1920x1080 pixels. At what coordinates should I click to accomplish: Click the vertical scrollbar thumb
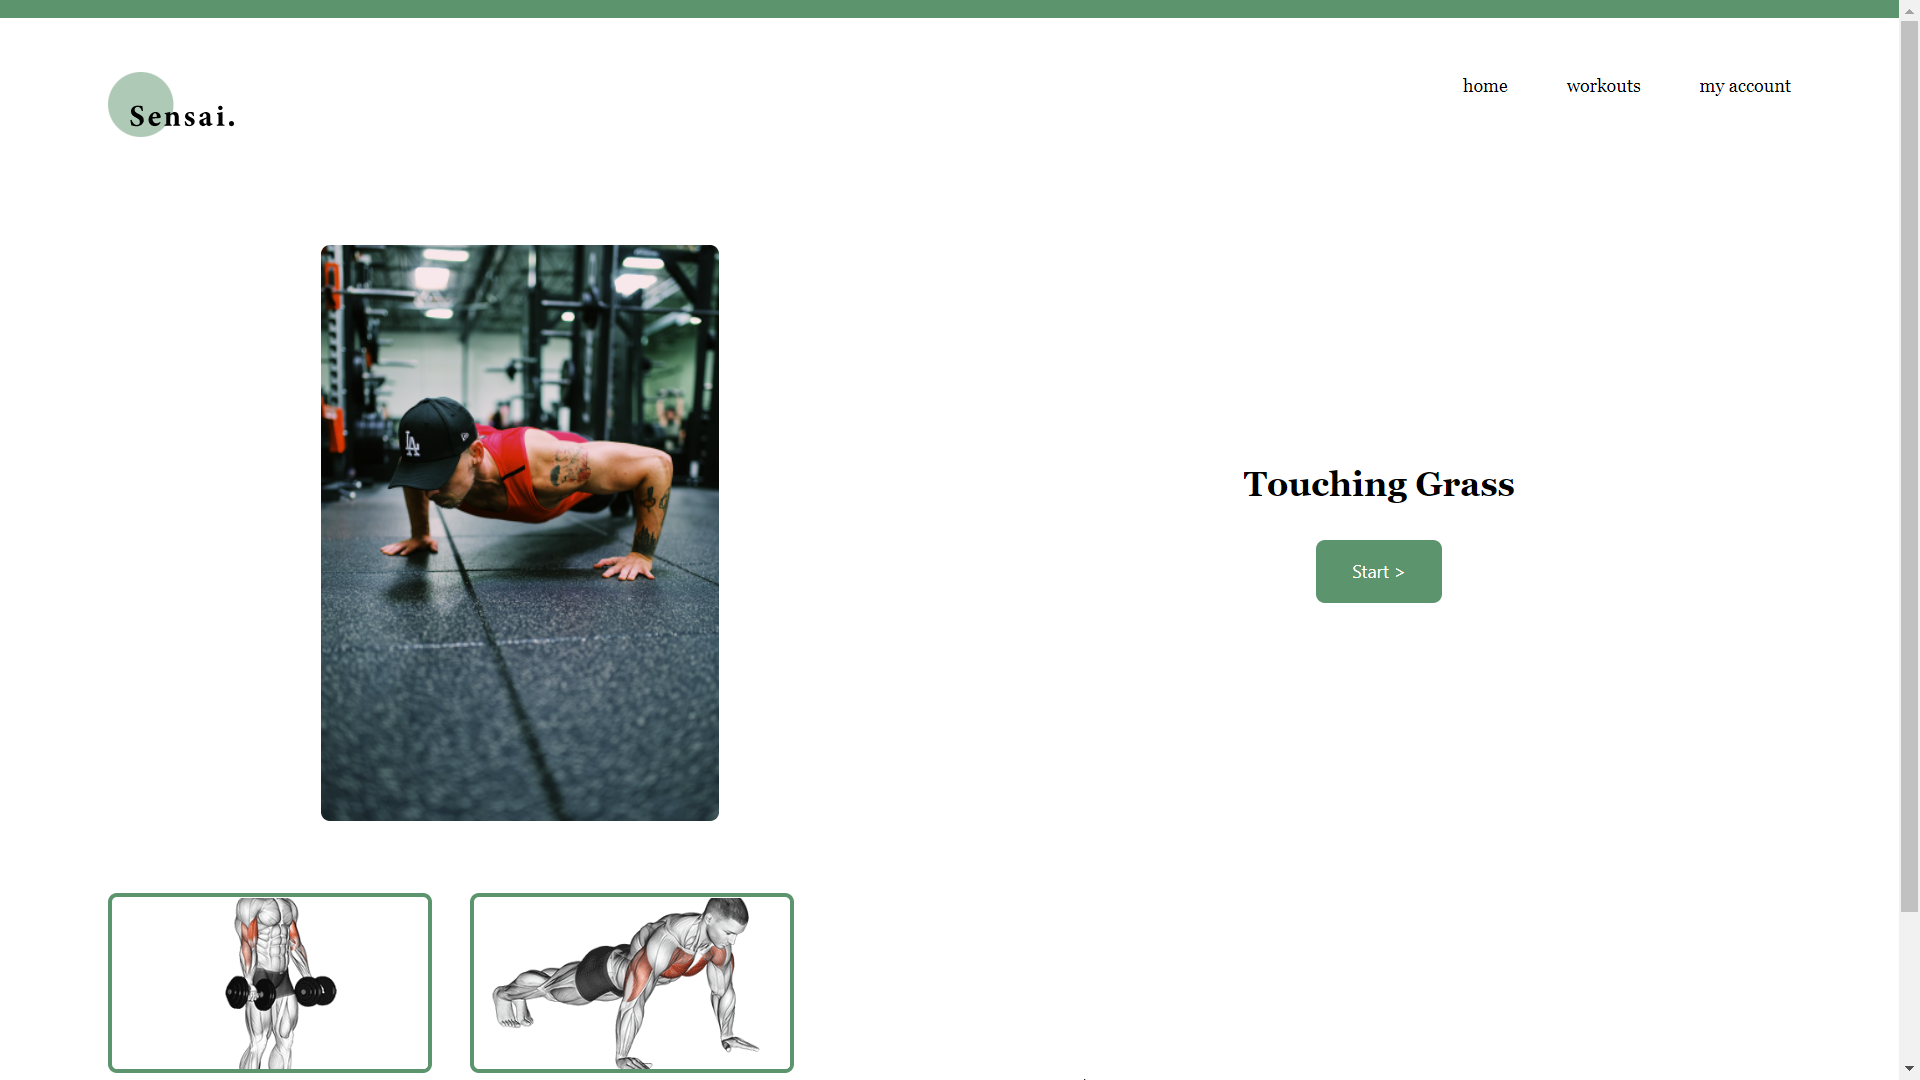click(x=1909, y=465)
